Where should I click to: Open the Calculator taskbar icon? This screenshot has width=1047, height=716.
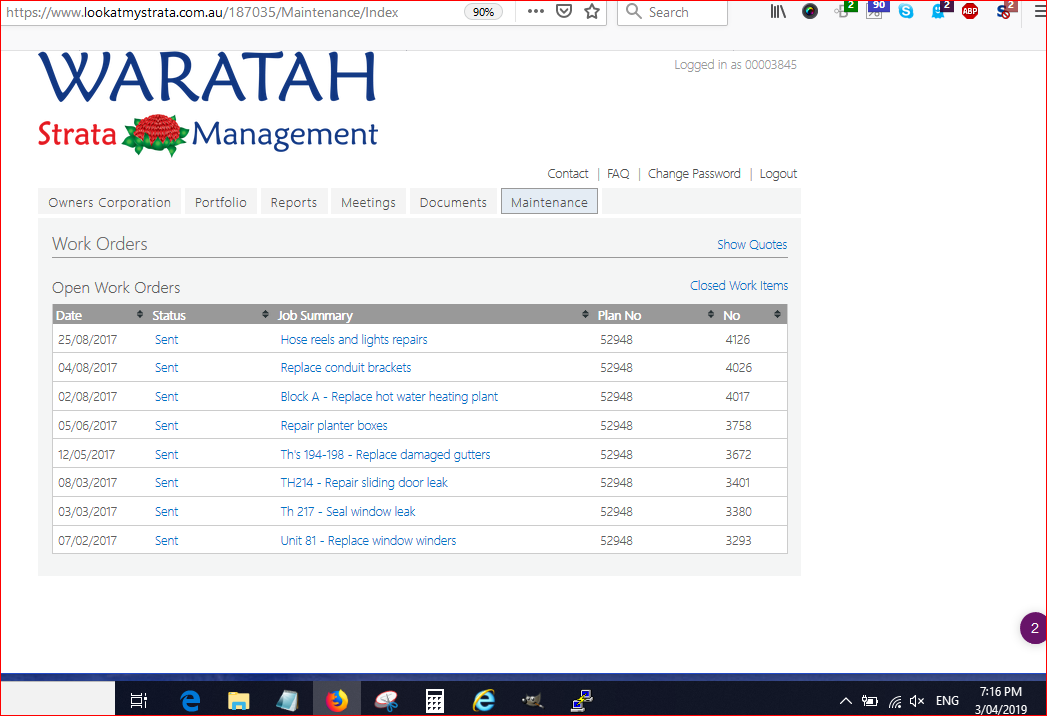point(435,700)
